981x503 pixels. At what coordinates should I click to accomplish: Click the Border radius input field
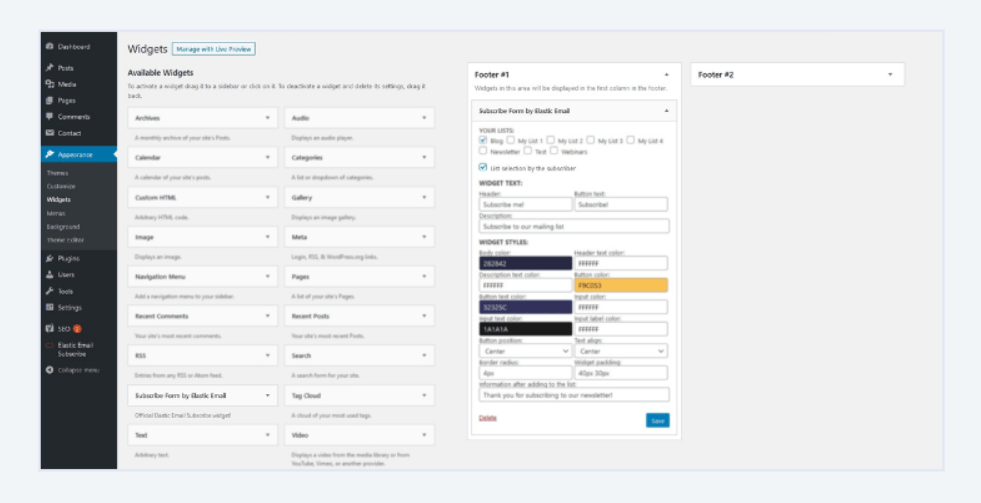click(526, 373)
